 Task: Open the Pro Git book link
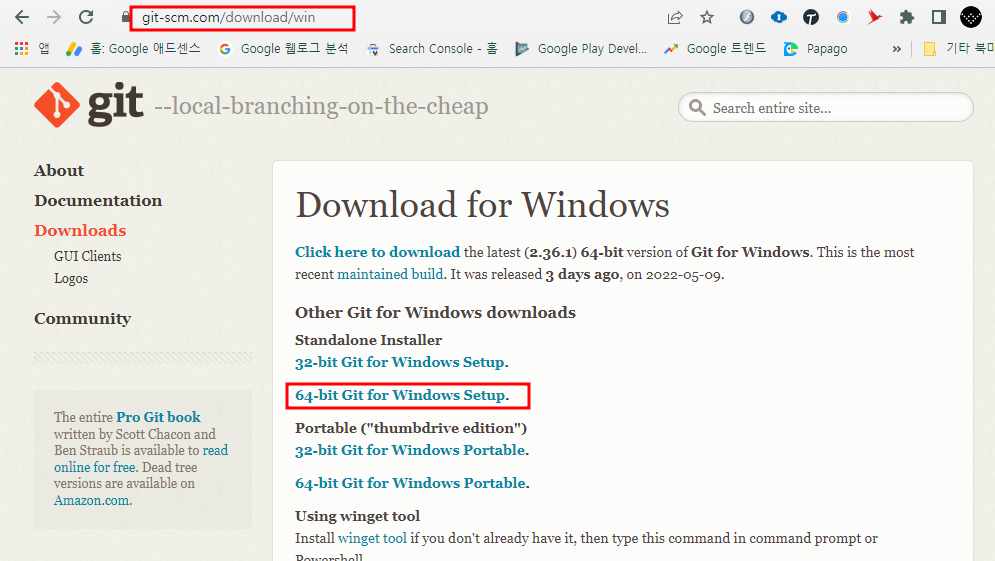point(159,417)
